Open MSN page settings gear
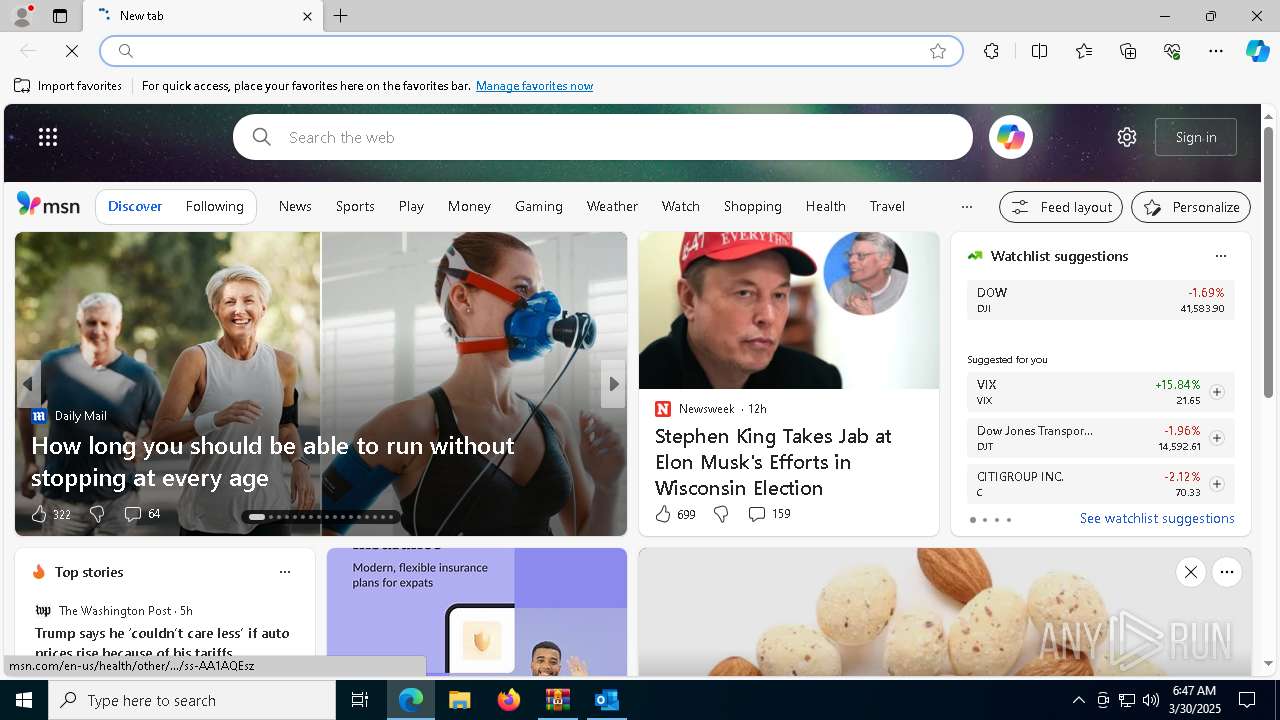 click(1127, 137)
